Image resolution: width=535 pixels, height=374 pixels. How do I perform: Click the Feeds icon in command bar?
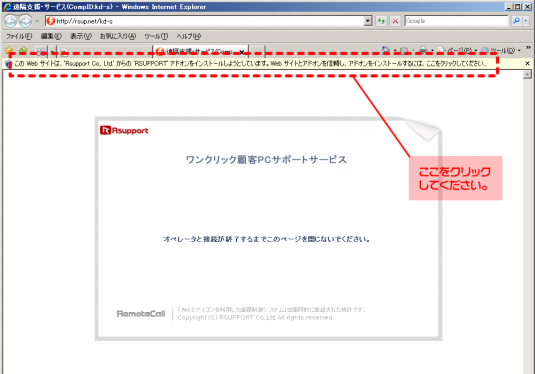coord(404,51)
